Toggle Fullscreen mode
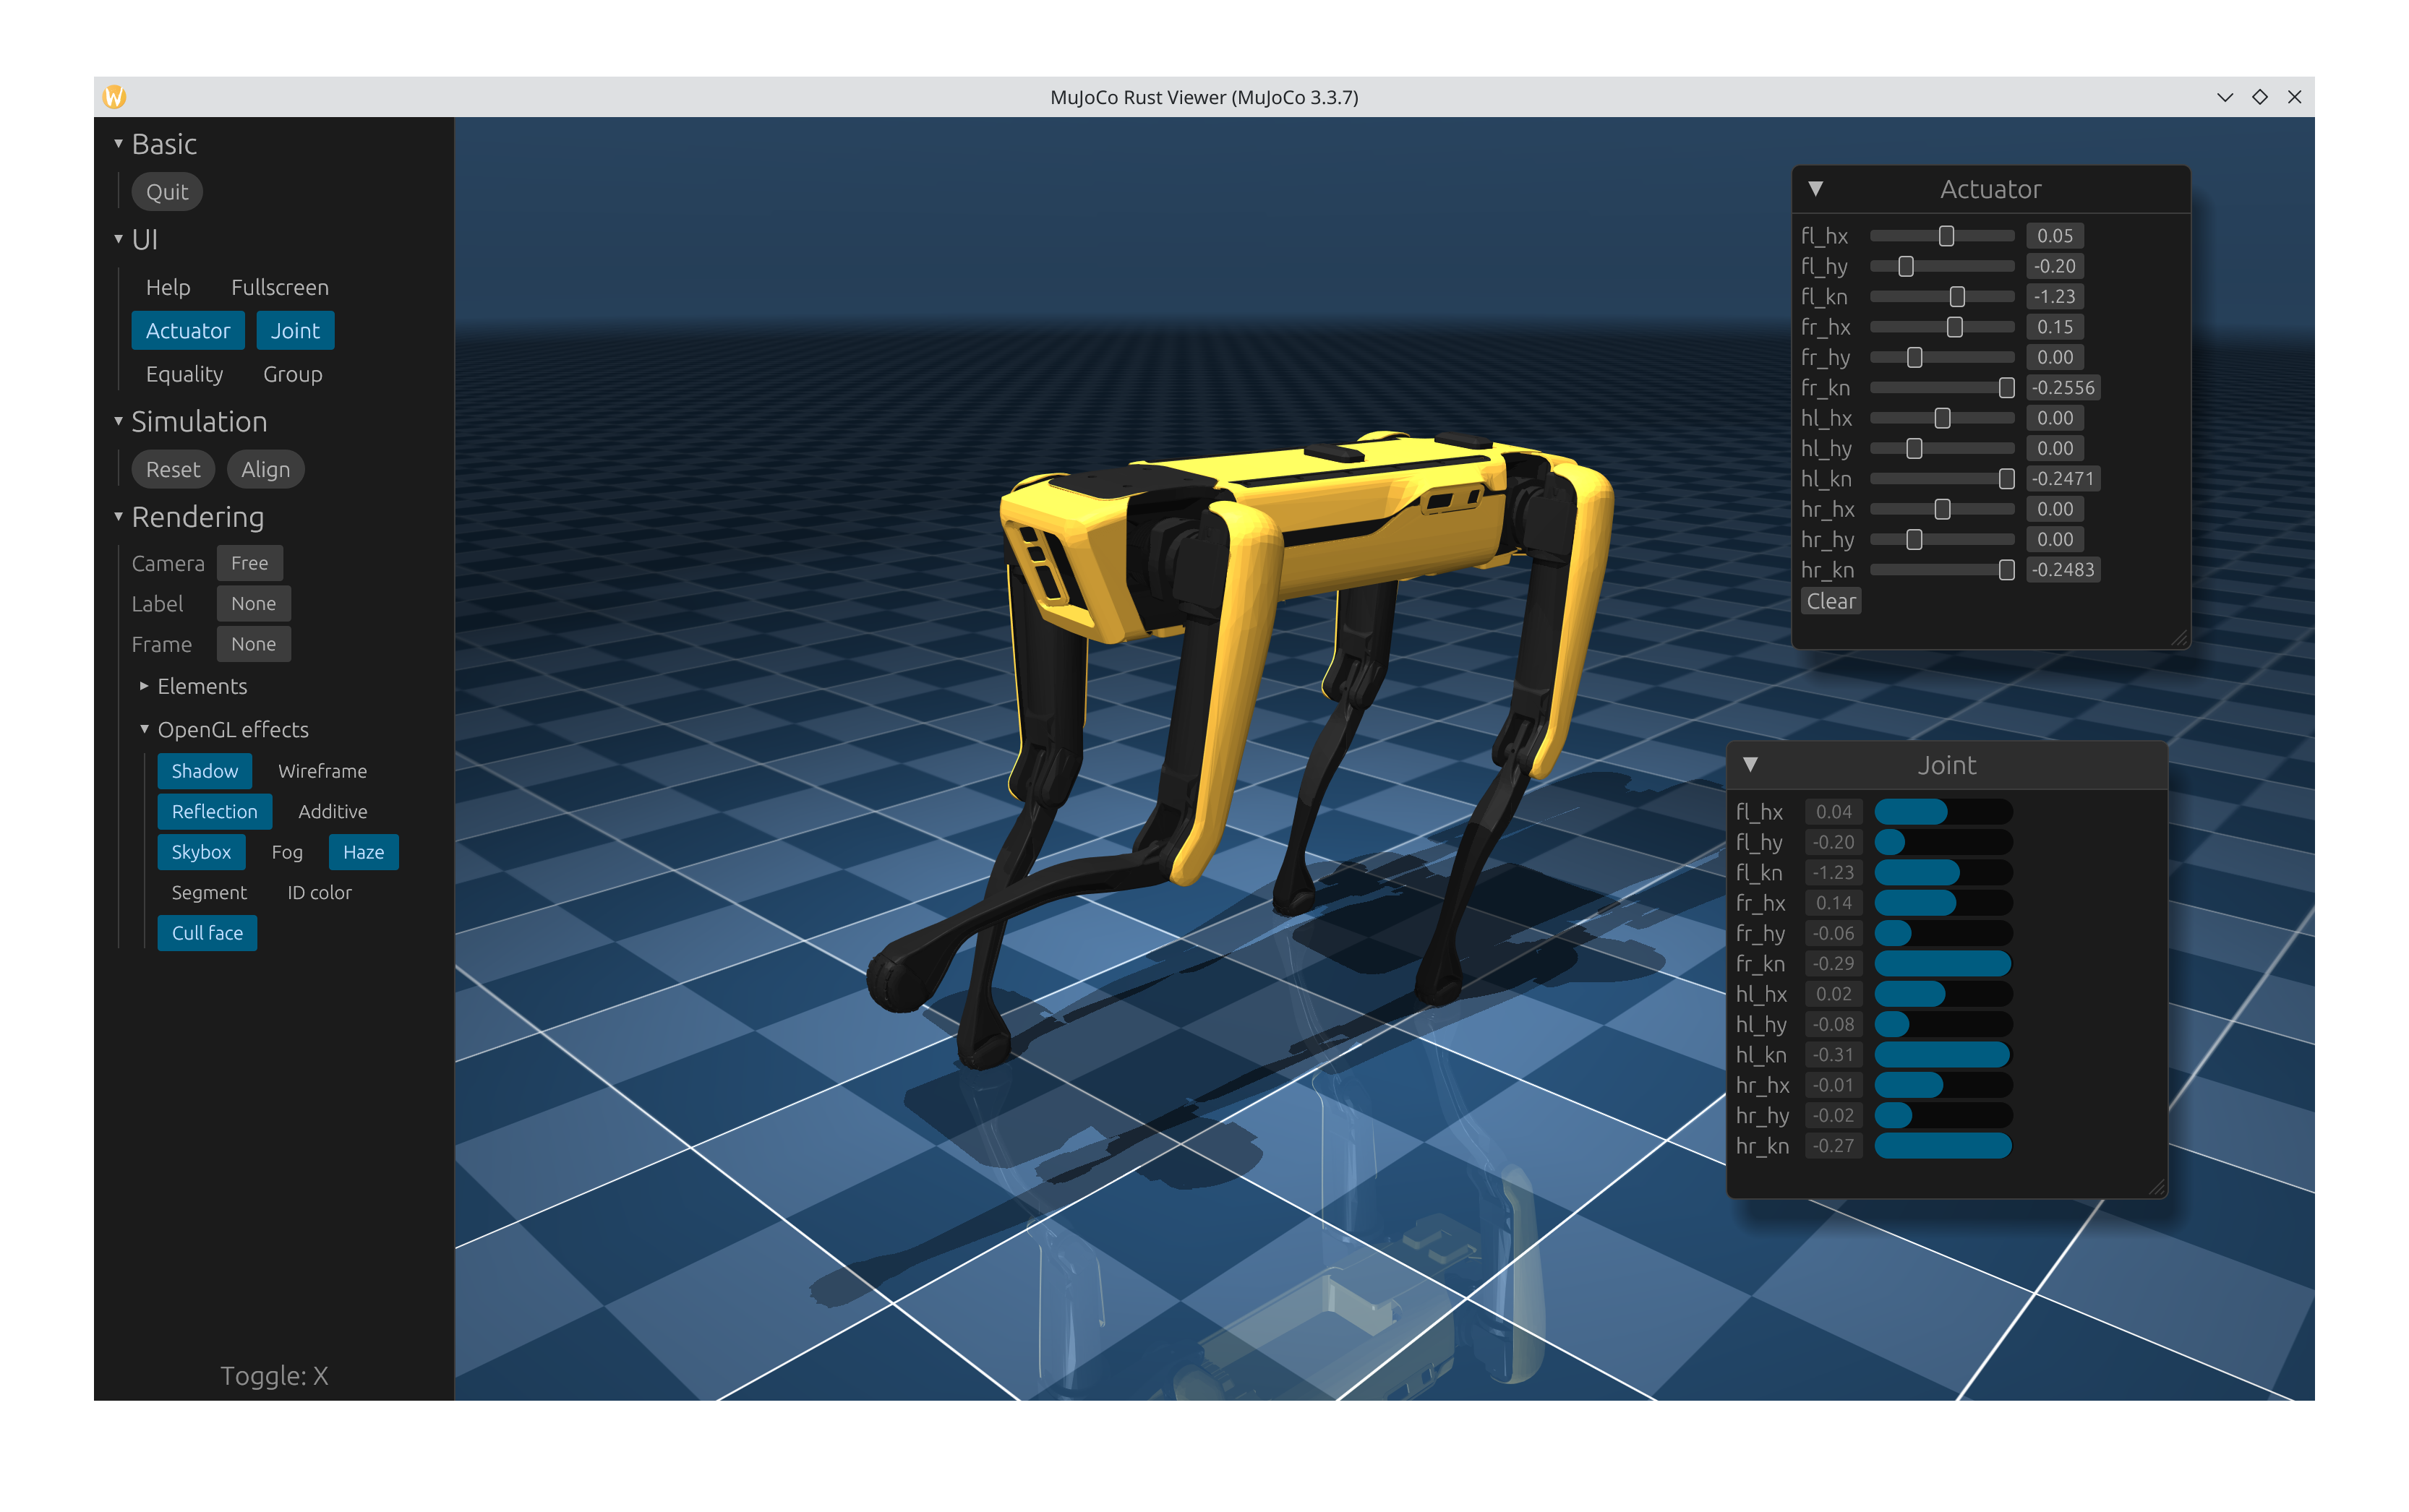Viewport: 2409px width, 1512px height. click(x=280, y=288)
